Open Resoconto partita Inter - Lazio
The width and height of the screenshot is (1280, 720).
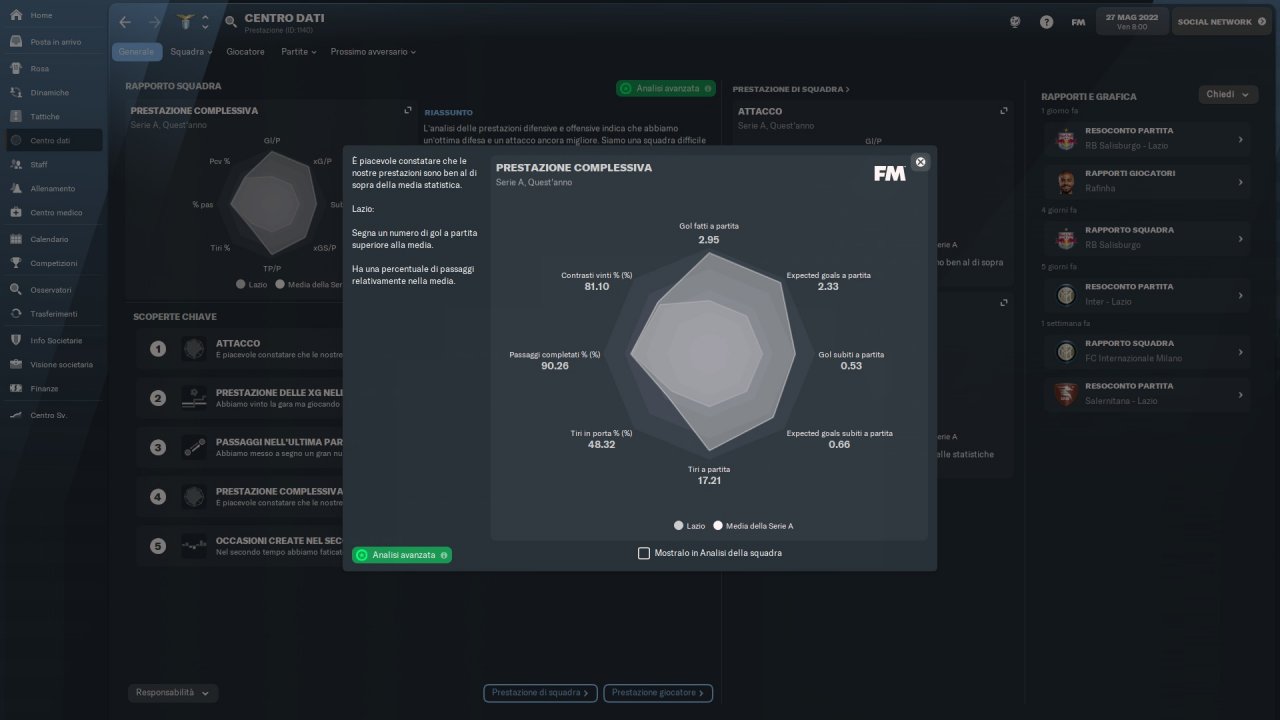click(1145, 295)
